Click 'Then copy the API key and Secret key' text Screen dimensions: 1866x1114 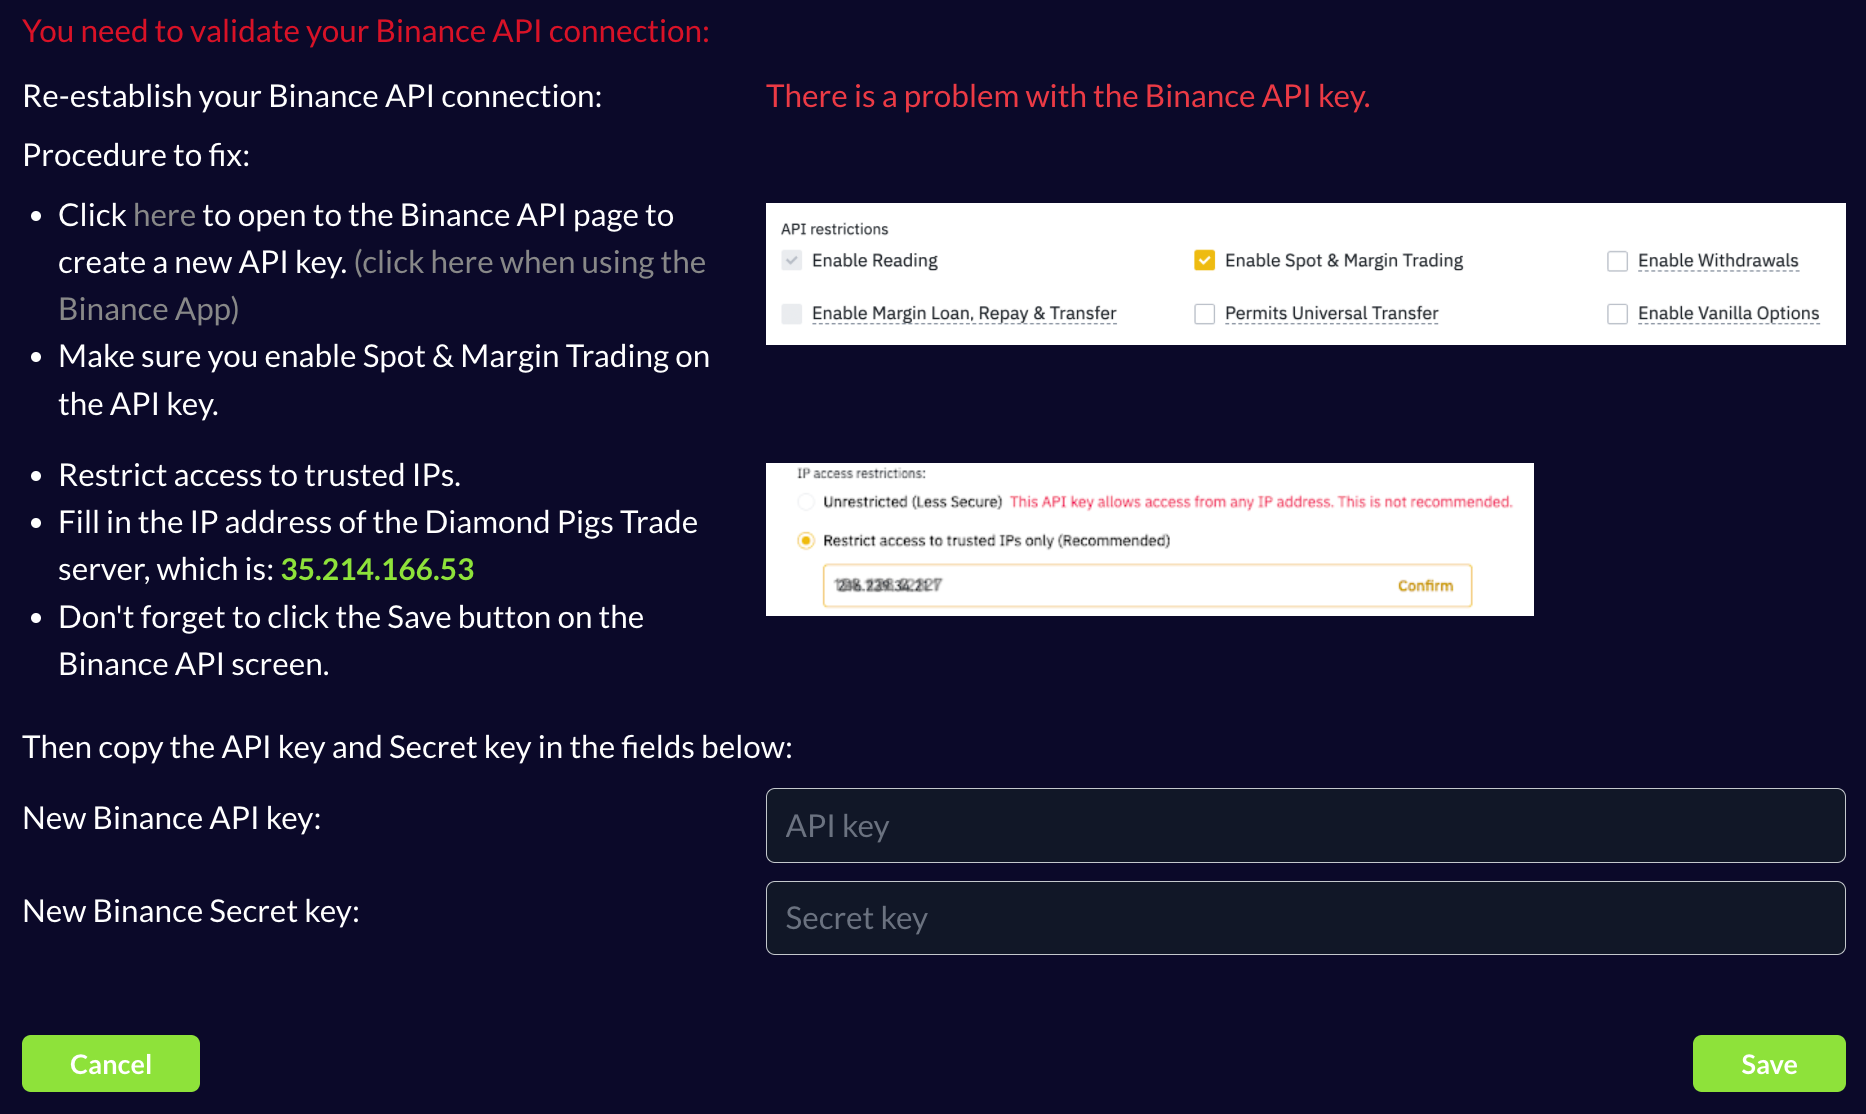[x=407, y=747]
